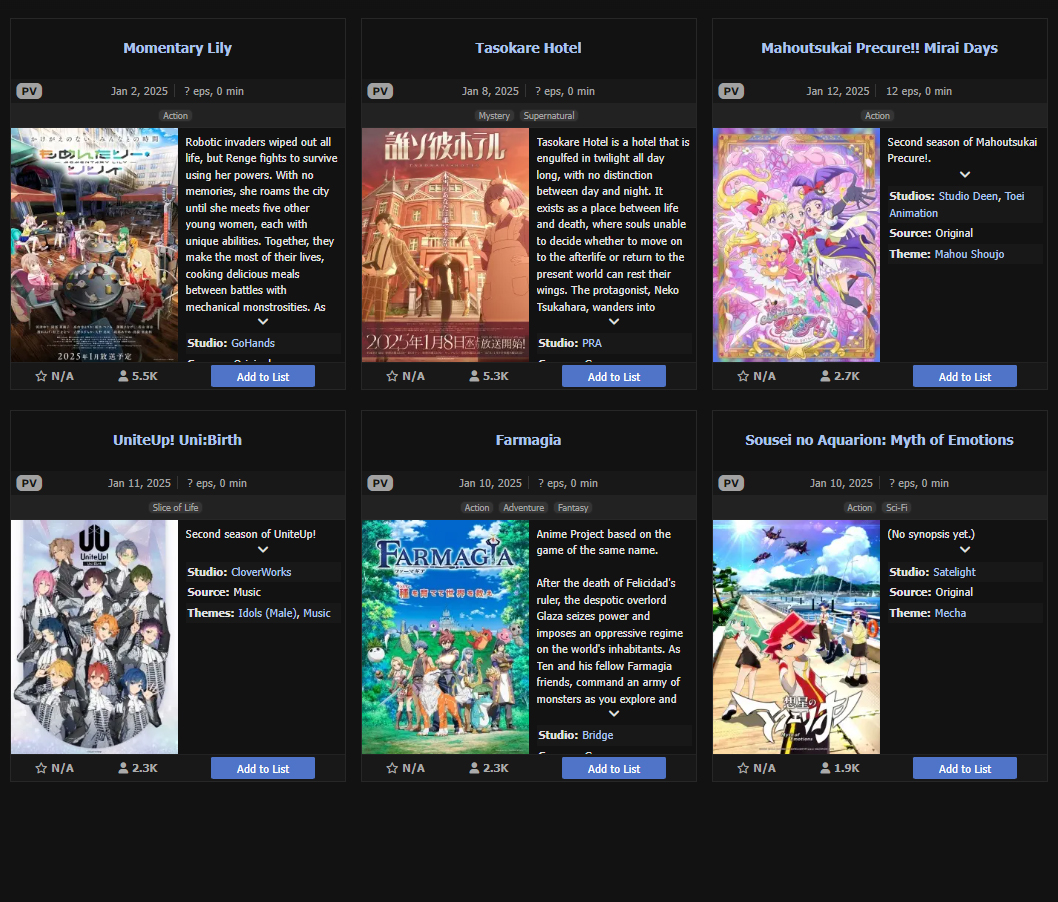Select the Sci-Fi genre tag
This screenshot has height=902, width=1058.
pos(897,508)
